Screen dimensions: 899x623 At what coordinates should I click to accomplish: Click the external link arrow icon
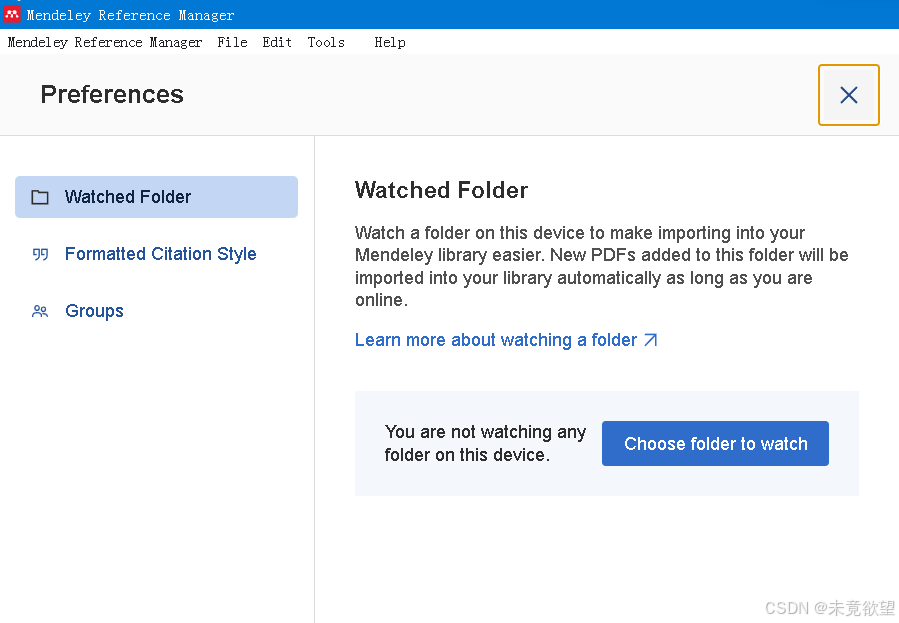point(651,340)
